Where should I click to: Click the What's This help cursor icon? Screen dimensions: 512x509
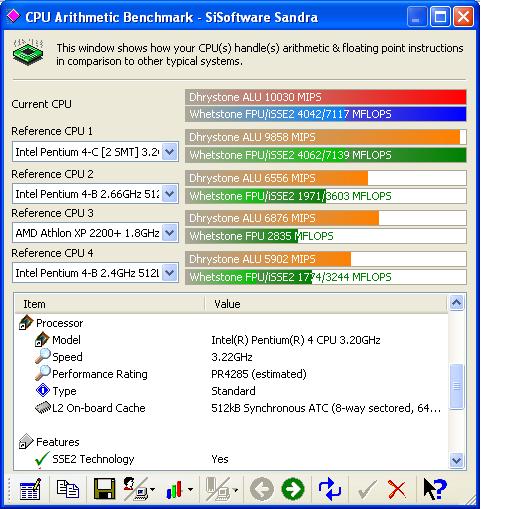point(434,489)
